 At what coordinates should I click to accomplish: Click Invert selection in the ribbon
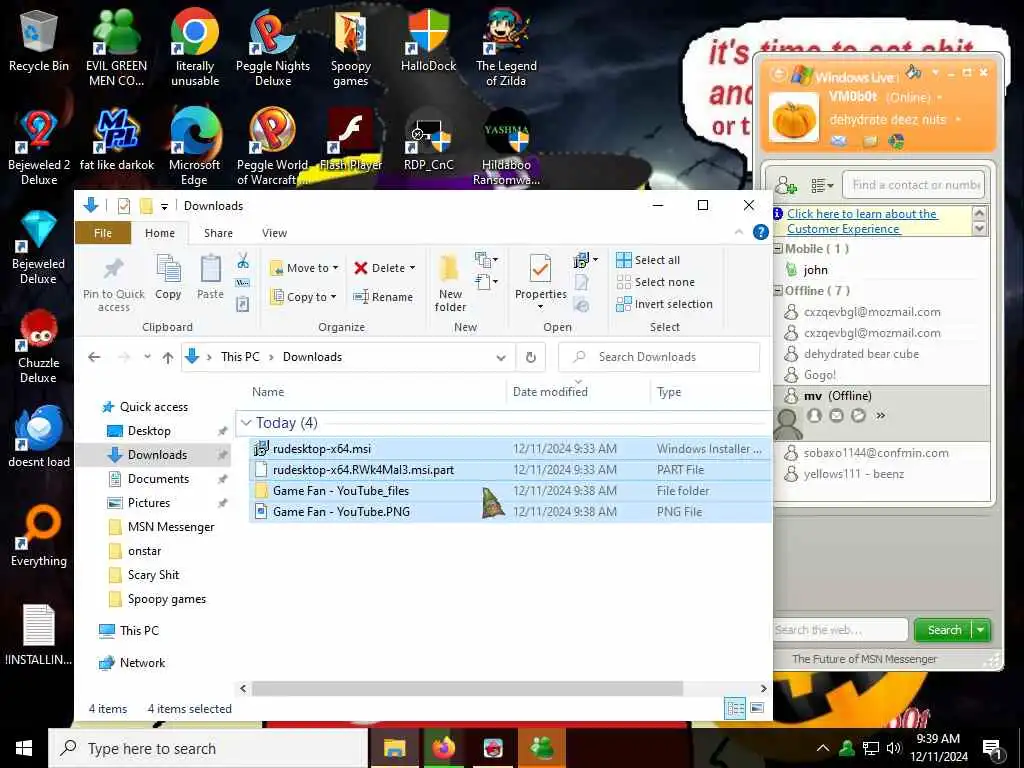click(x=664, y=304)
